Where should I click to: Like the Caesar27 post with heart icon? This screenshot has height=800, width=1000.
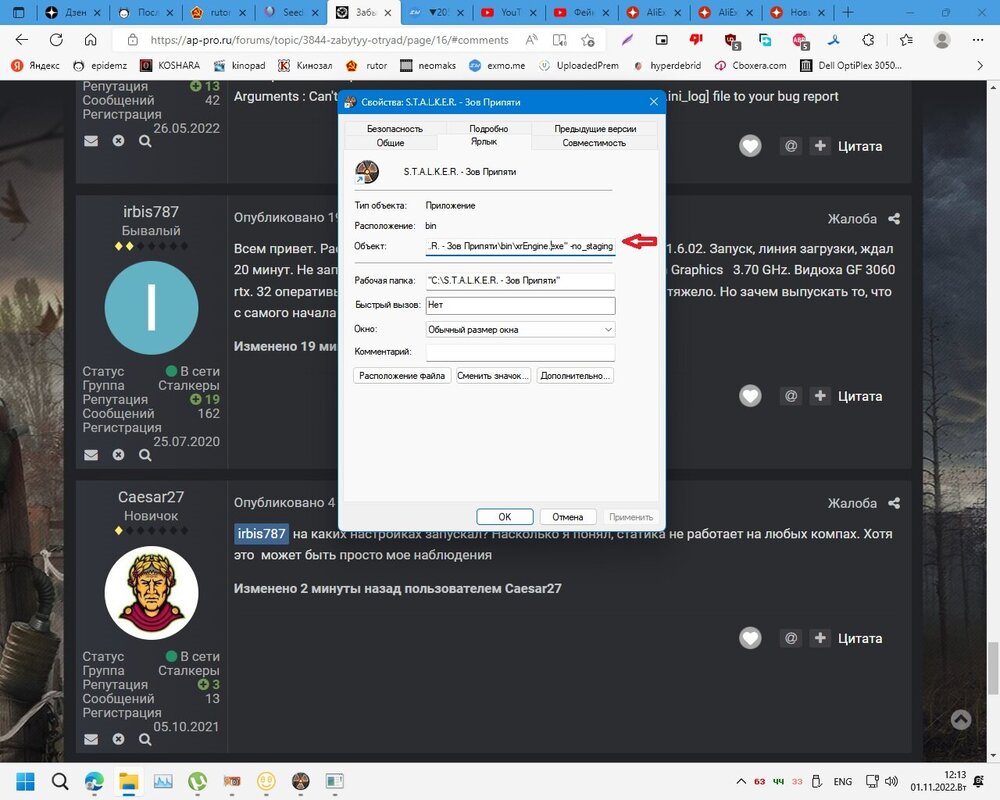[x=750, y=638]
